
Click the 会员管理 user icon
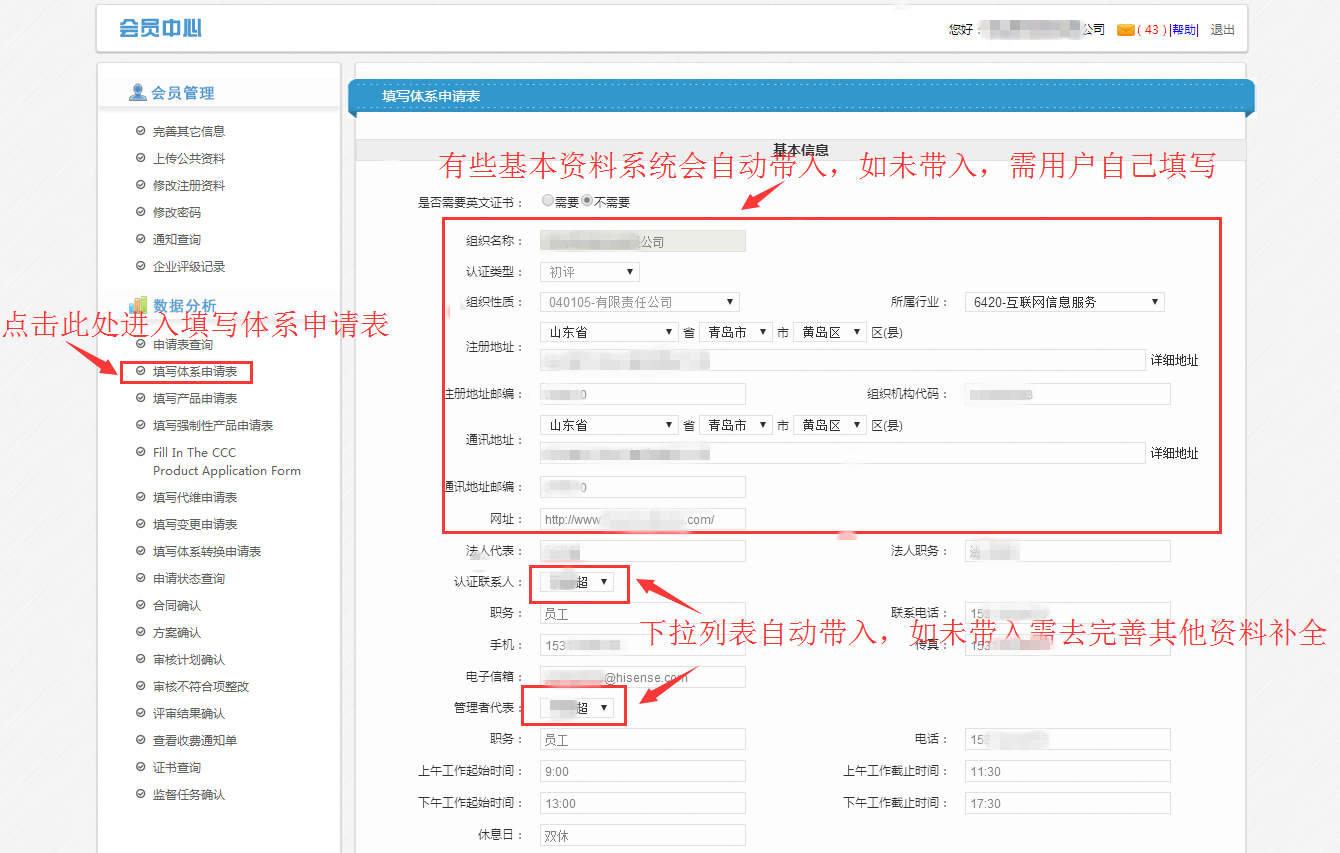[137, 93]
